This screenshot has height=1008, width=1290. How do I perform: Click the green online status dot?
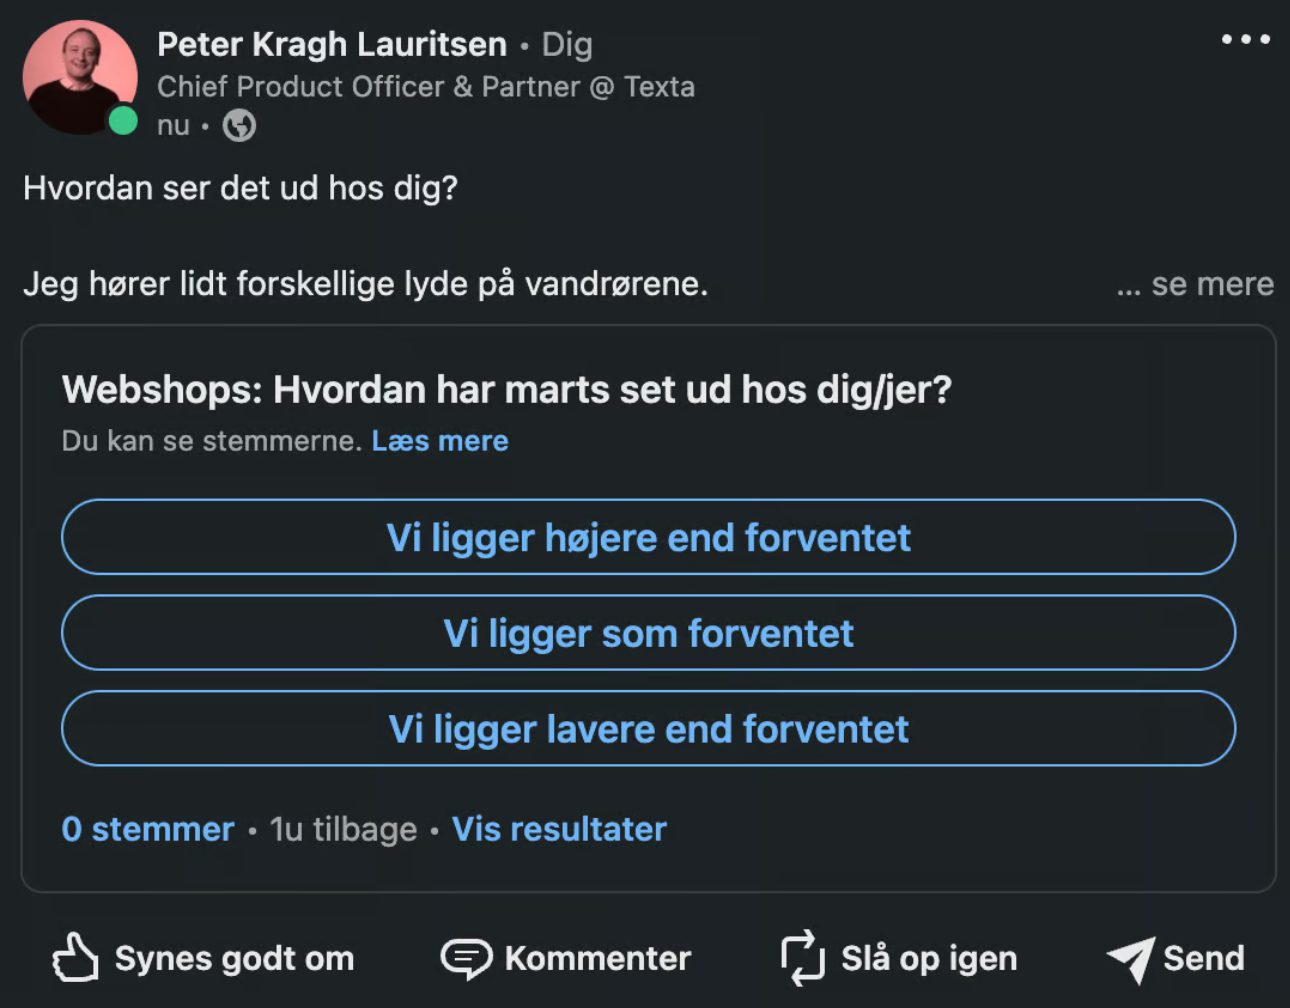point(123,121)
